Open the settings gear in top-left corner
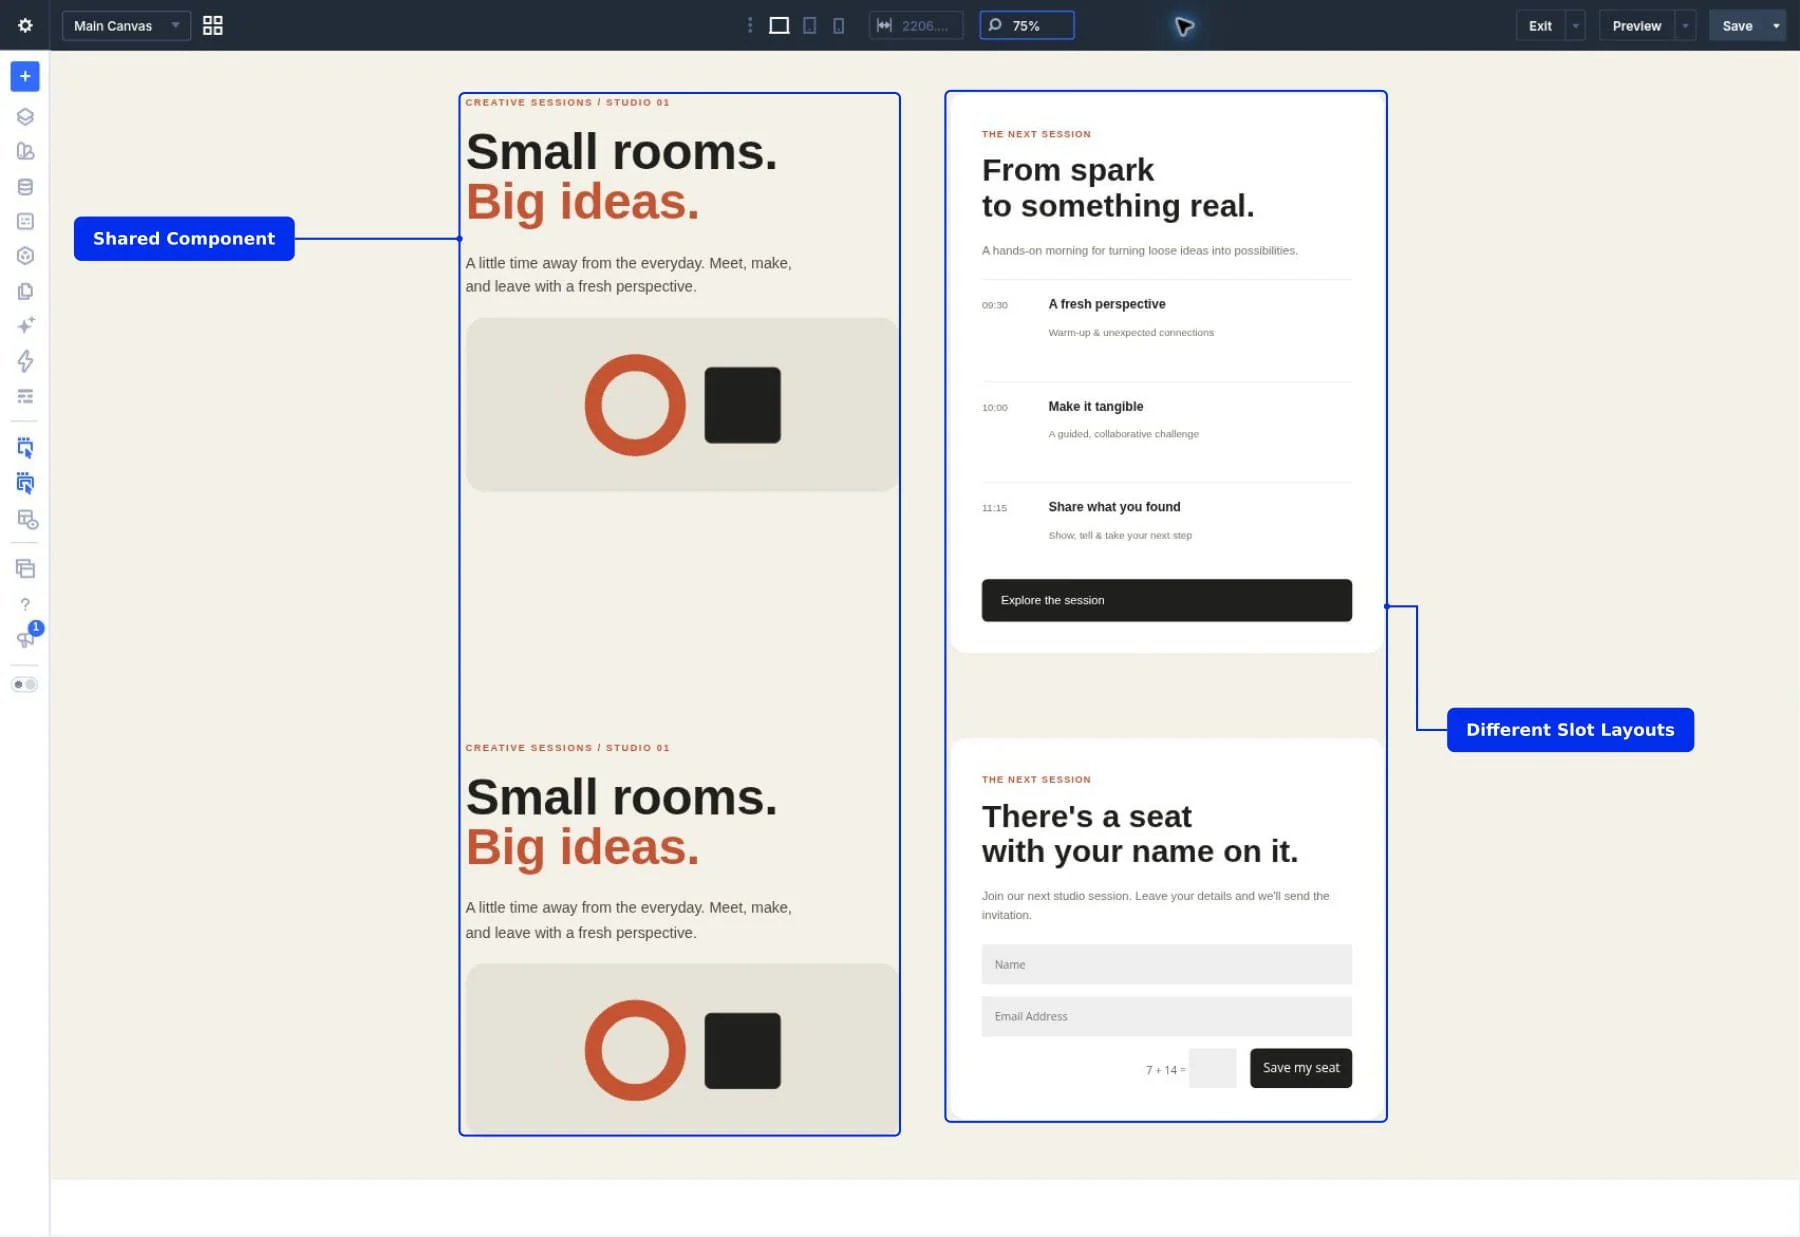1800x1237 pixels. (25, 25)
